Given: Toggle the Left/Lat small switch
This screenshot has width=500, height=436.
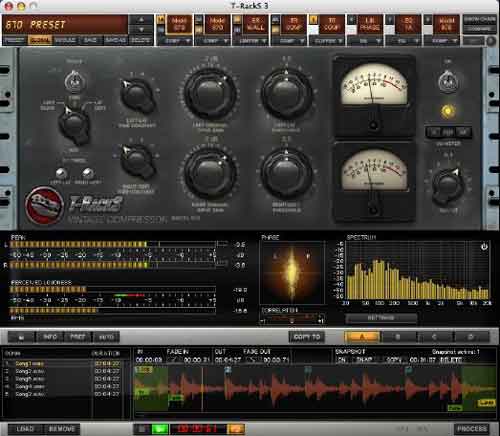Looking at the screenshot, I should coord(61,173).
